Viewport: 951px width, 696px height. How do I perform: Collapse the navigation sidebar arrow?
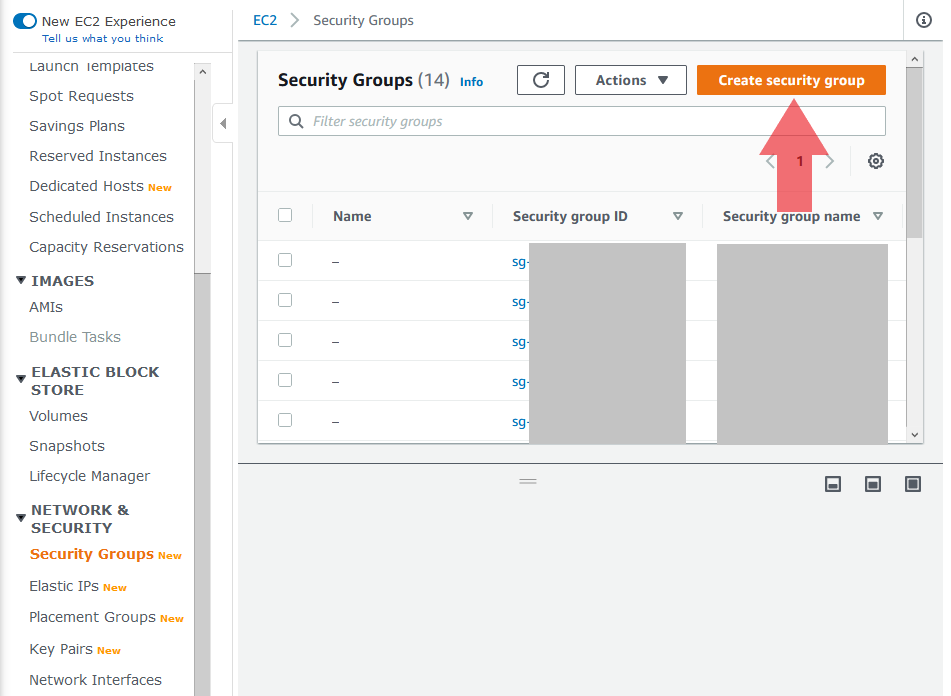tap(223, 124)
